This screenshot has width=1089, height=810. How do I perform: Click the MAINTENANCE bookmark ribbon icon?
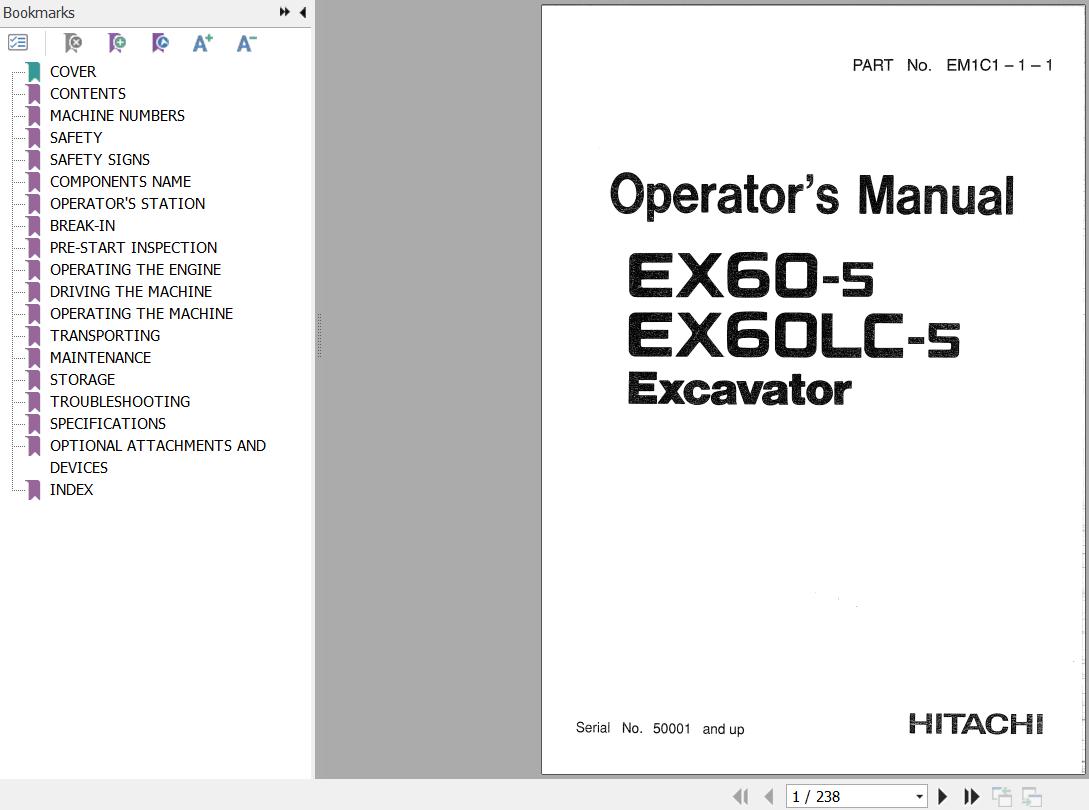pos(34,358)
